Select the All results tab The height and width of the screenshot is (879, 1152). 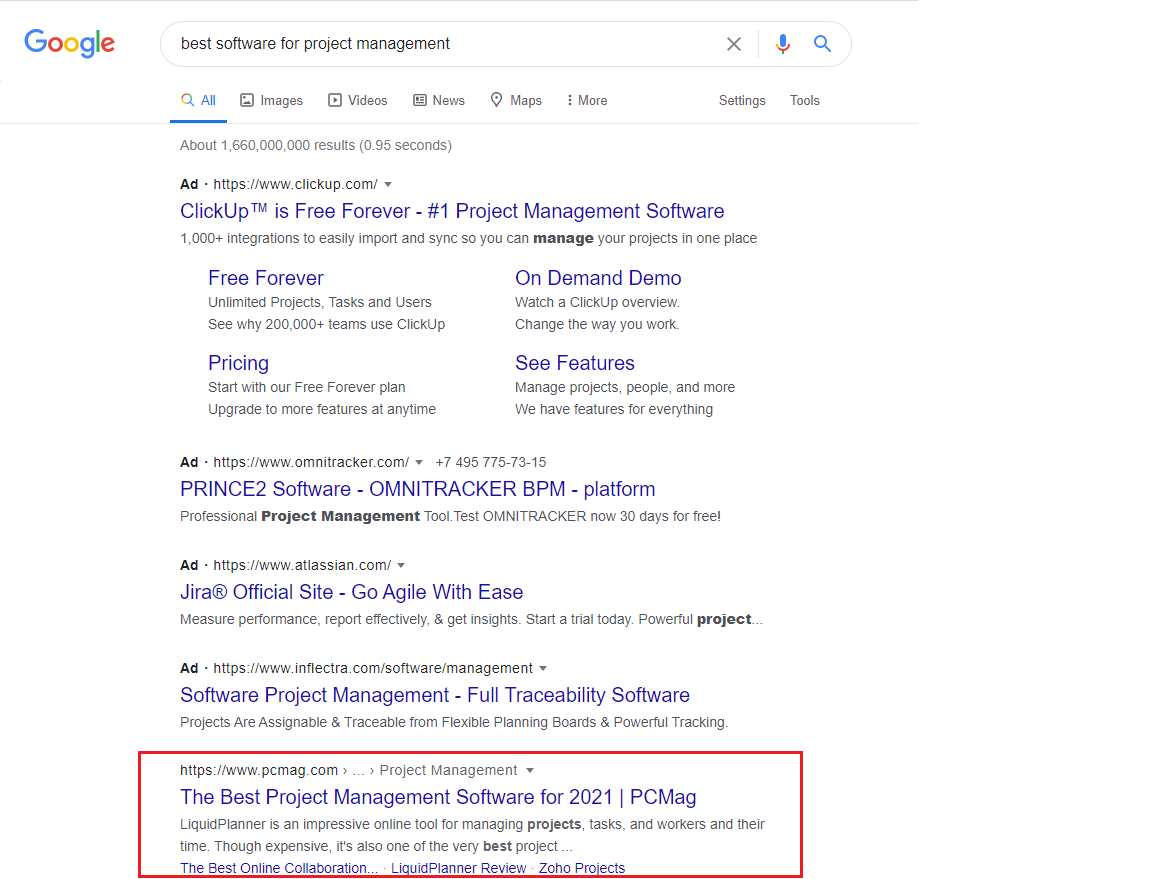(x=198, y=101)
